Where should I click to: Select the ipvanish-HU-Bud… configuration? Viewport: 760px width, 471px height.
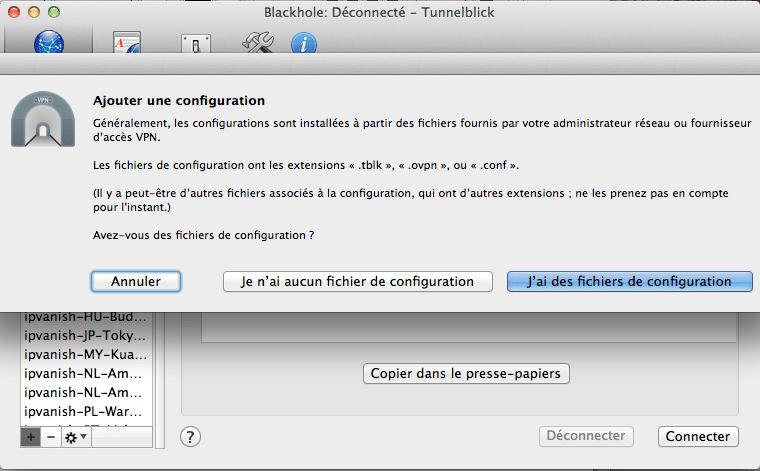click(86, 318)
